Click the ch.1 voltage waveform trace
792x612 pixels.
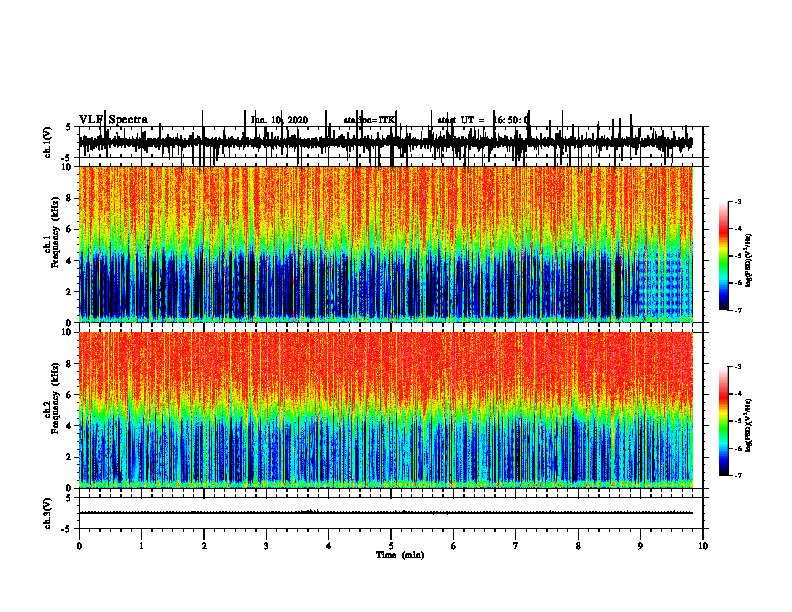click(x=385, y=142)
